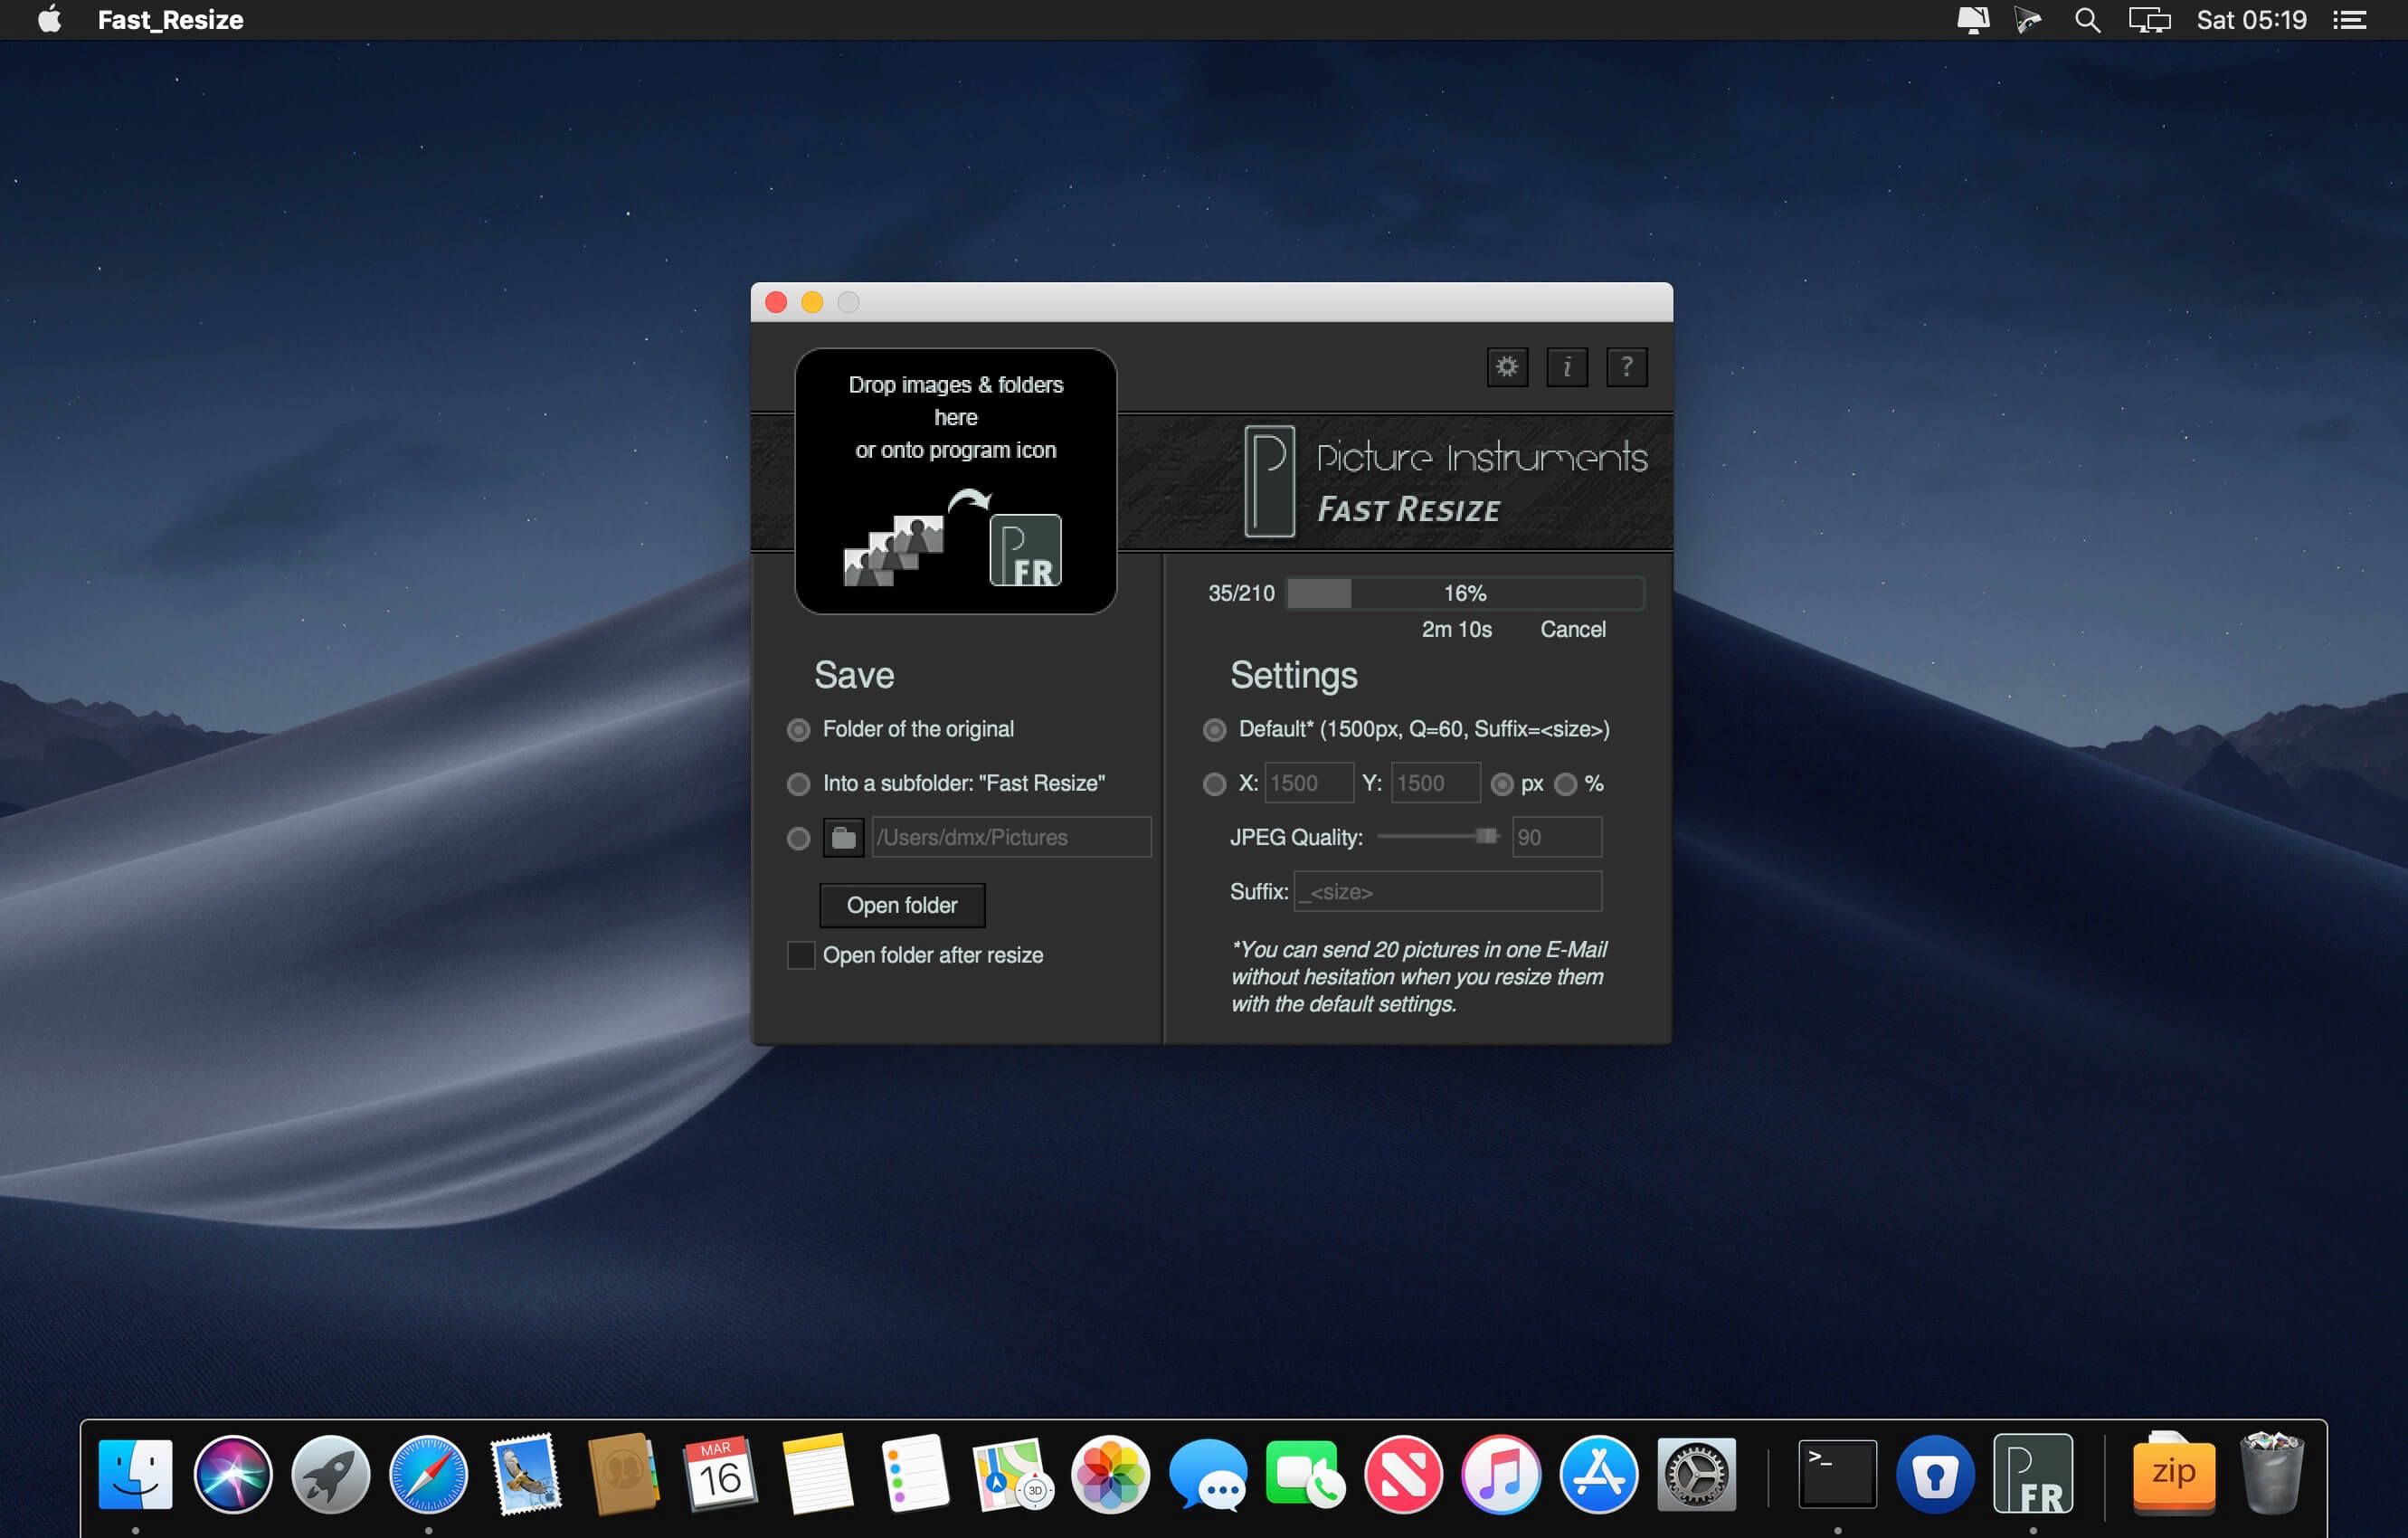Open App Store from the Dock

pyautogui.click(x=1598, y=1473)
